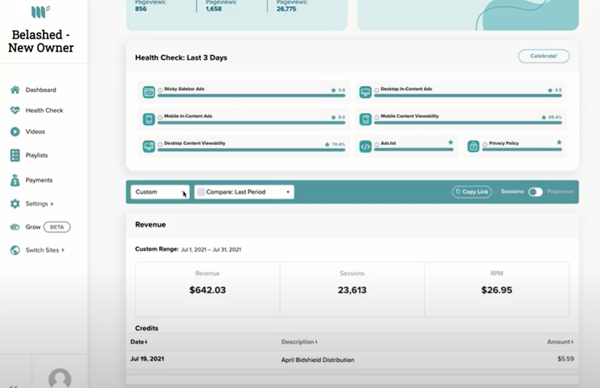Open the Dashboard home icon
The image size is (600, 388).
click(15, 90)
